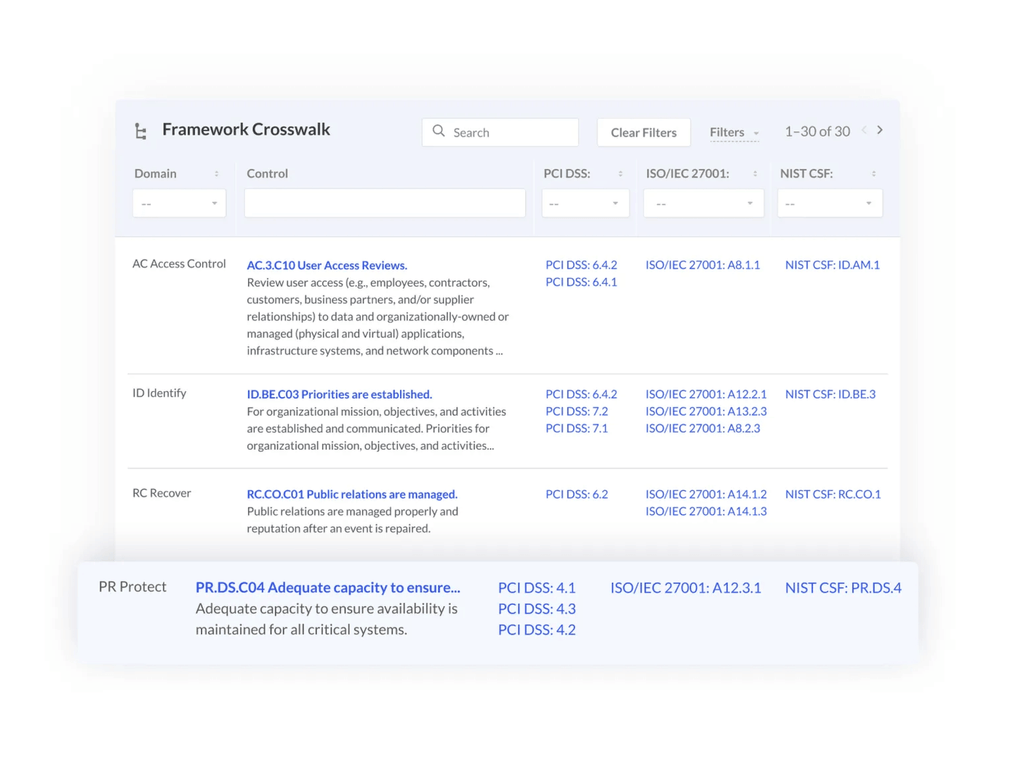The width and height of the screenshot is (1014, 761).
Task: Sort by NIST CSF column
Action: (x=873, y=174)
